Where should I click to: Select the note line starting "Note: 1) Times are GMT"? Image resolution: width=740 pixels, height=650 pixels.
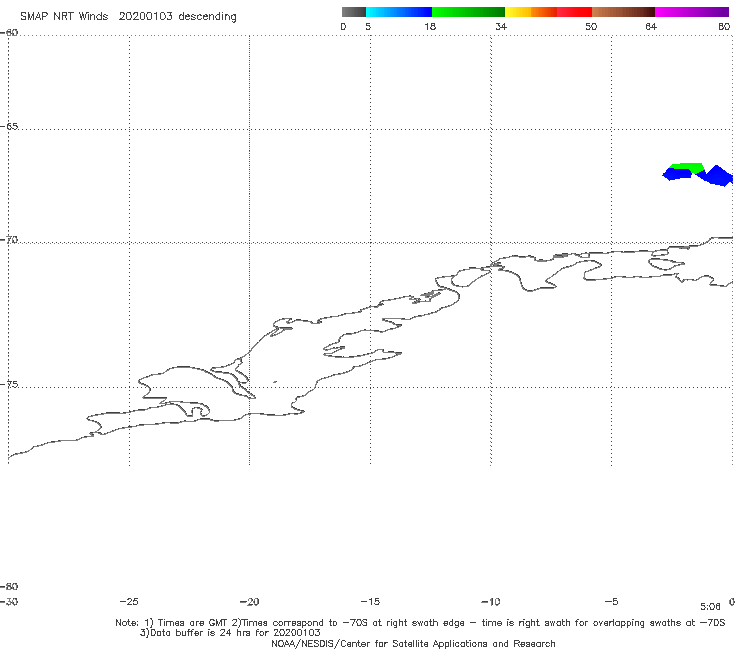click(420, 623)
